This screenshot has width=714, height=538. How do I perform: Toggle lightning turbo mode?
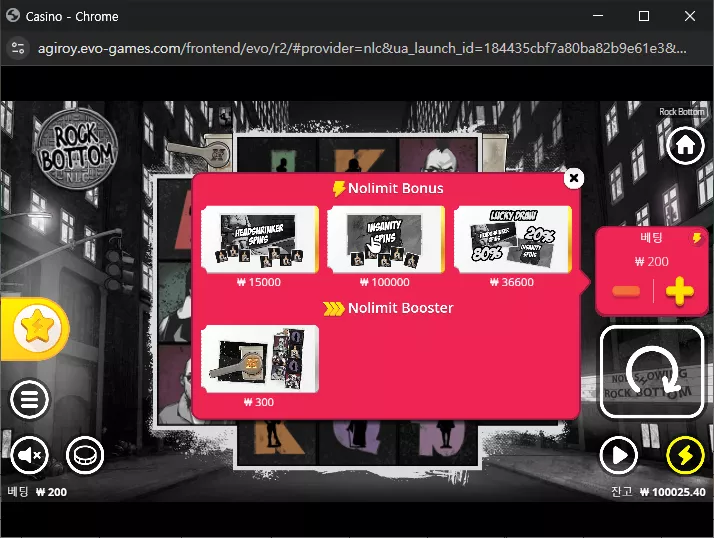(685, 455)
